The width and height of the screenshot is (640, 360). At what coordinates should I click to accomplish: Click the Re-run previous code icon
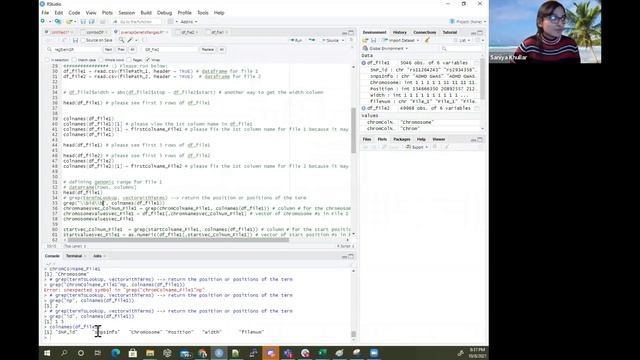[312, 40]
